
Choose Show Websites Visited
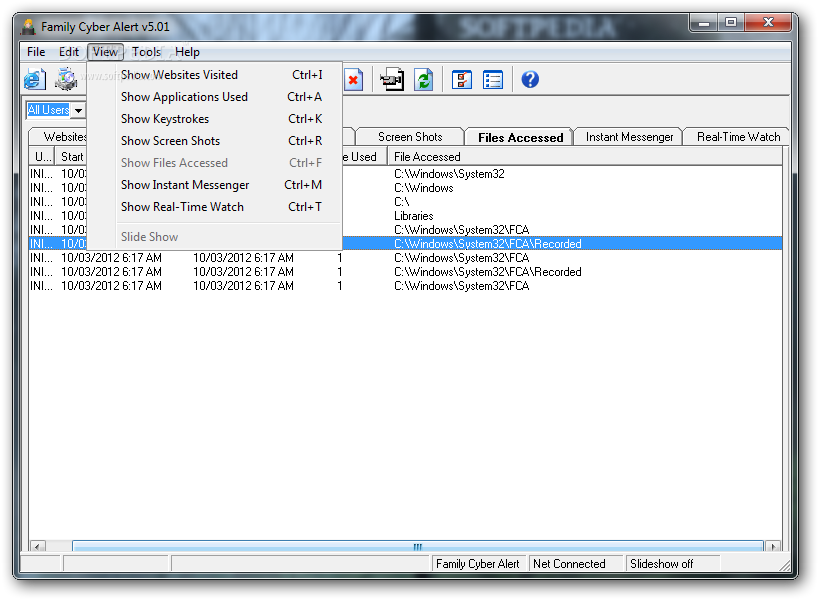click(x=215, y=75)
